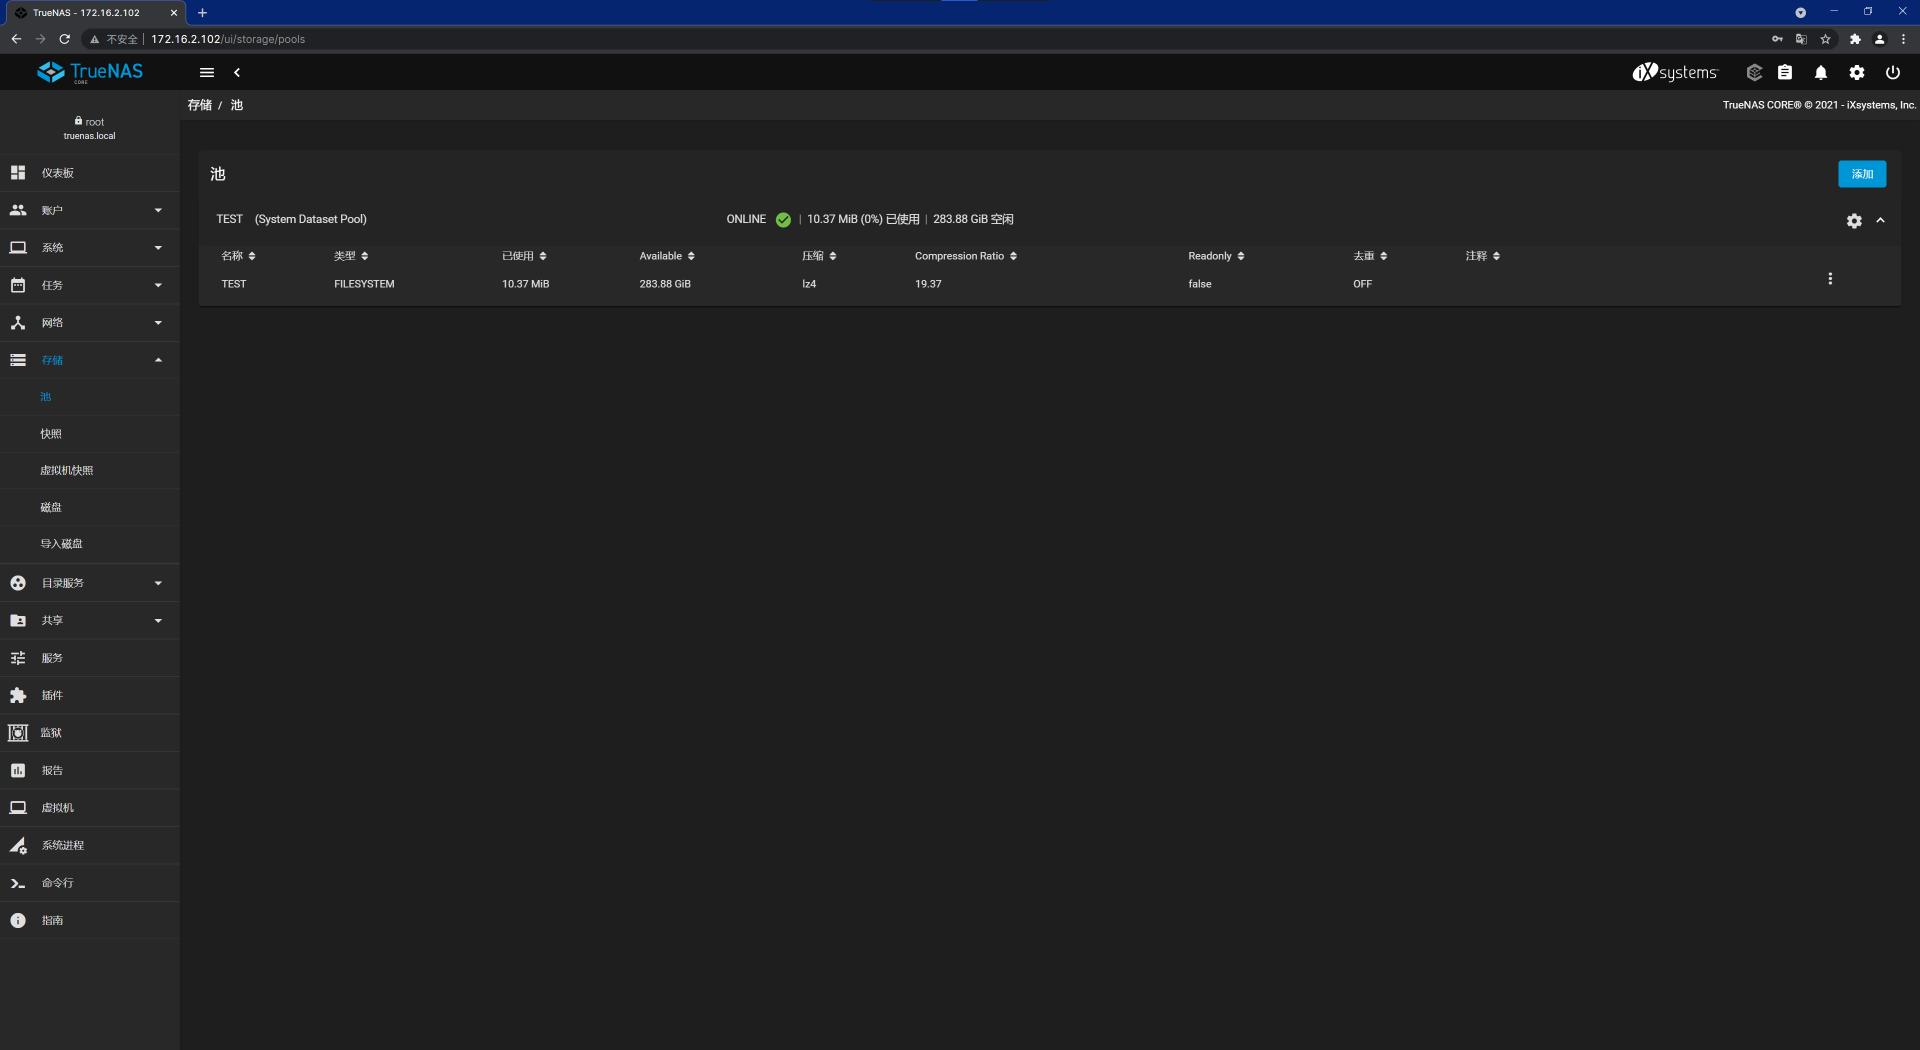Sort by Name (名称) column header

(x=238, y=256)
